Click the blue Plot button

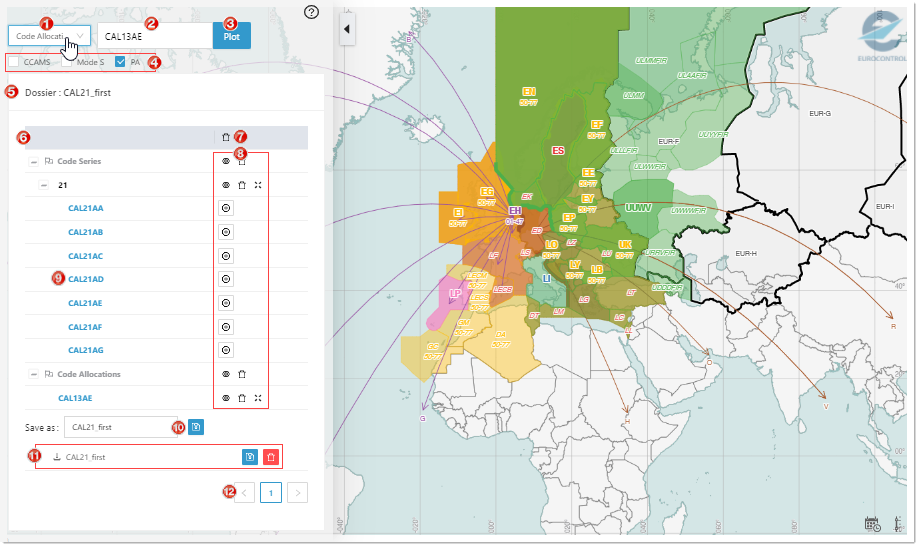232,36
